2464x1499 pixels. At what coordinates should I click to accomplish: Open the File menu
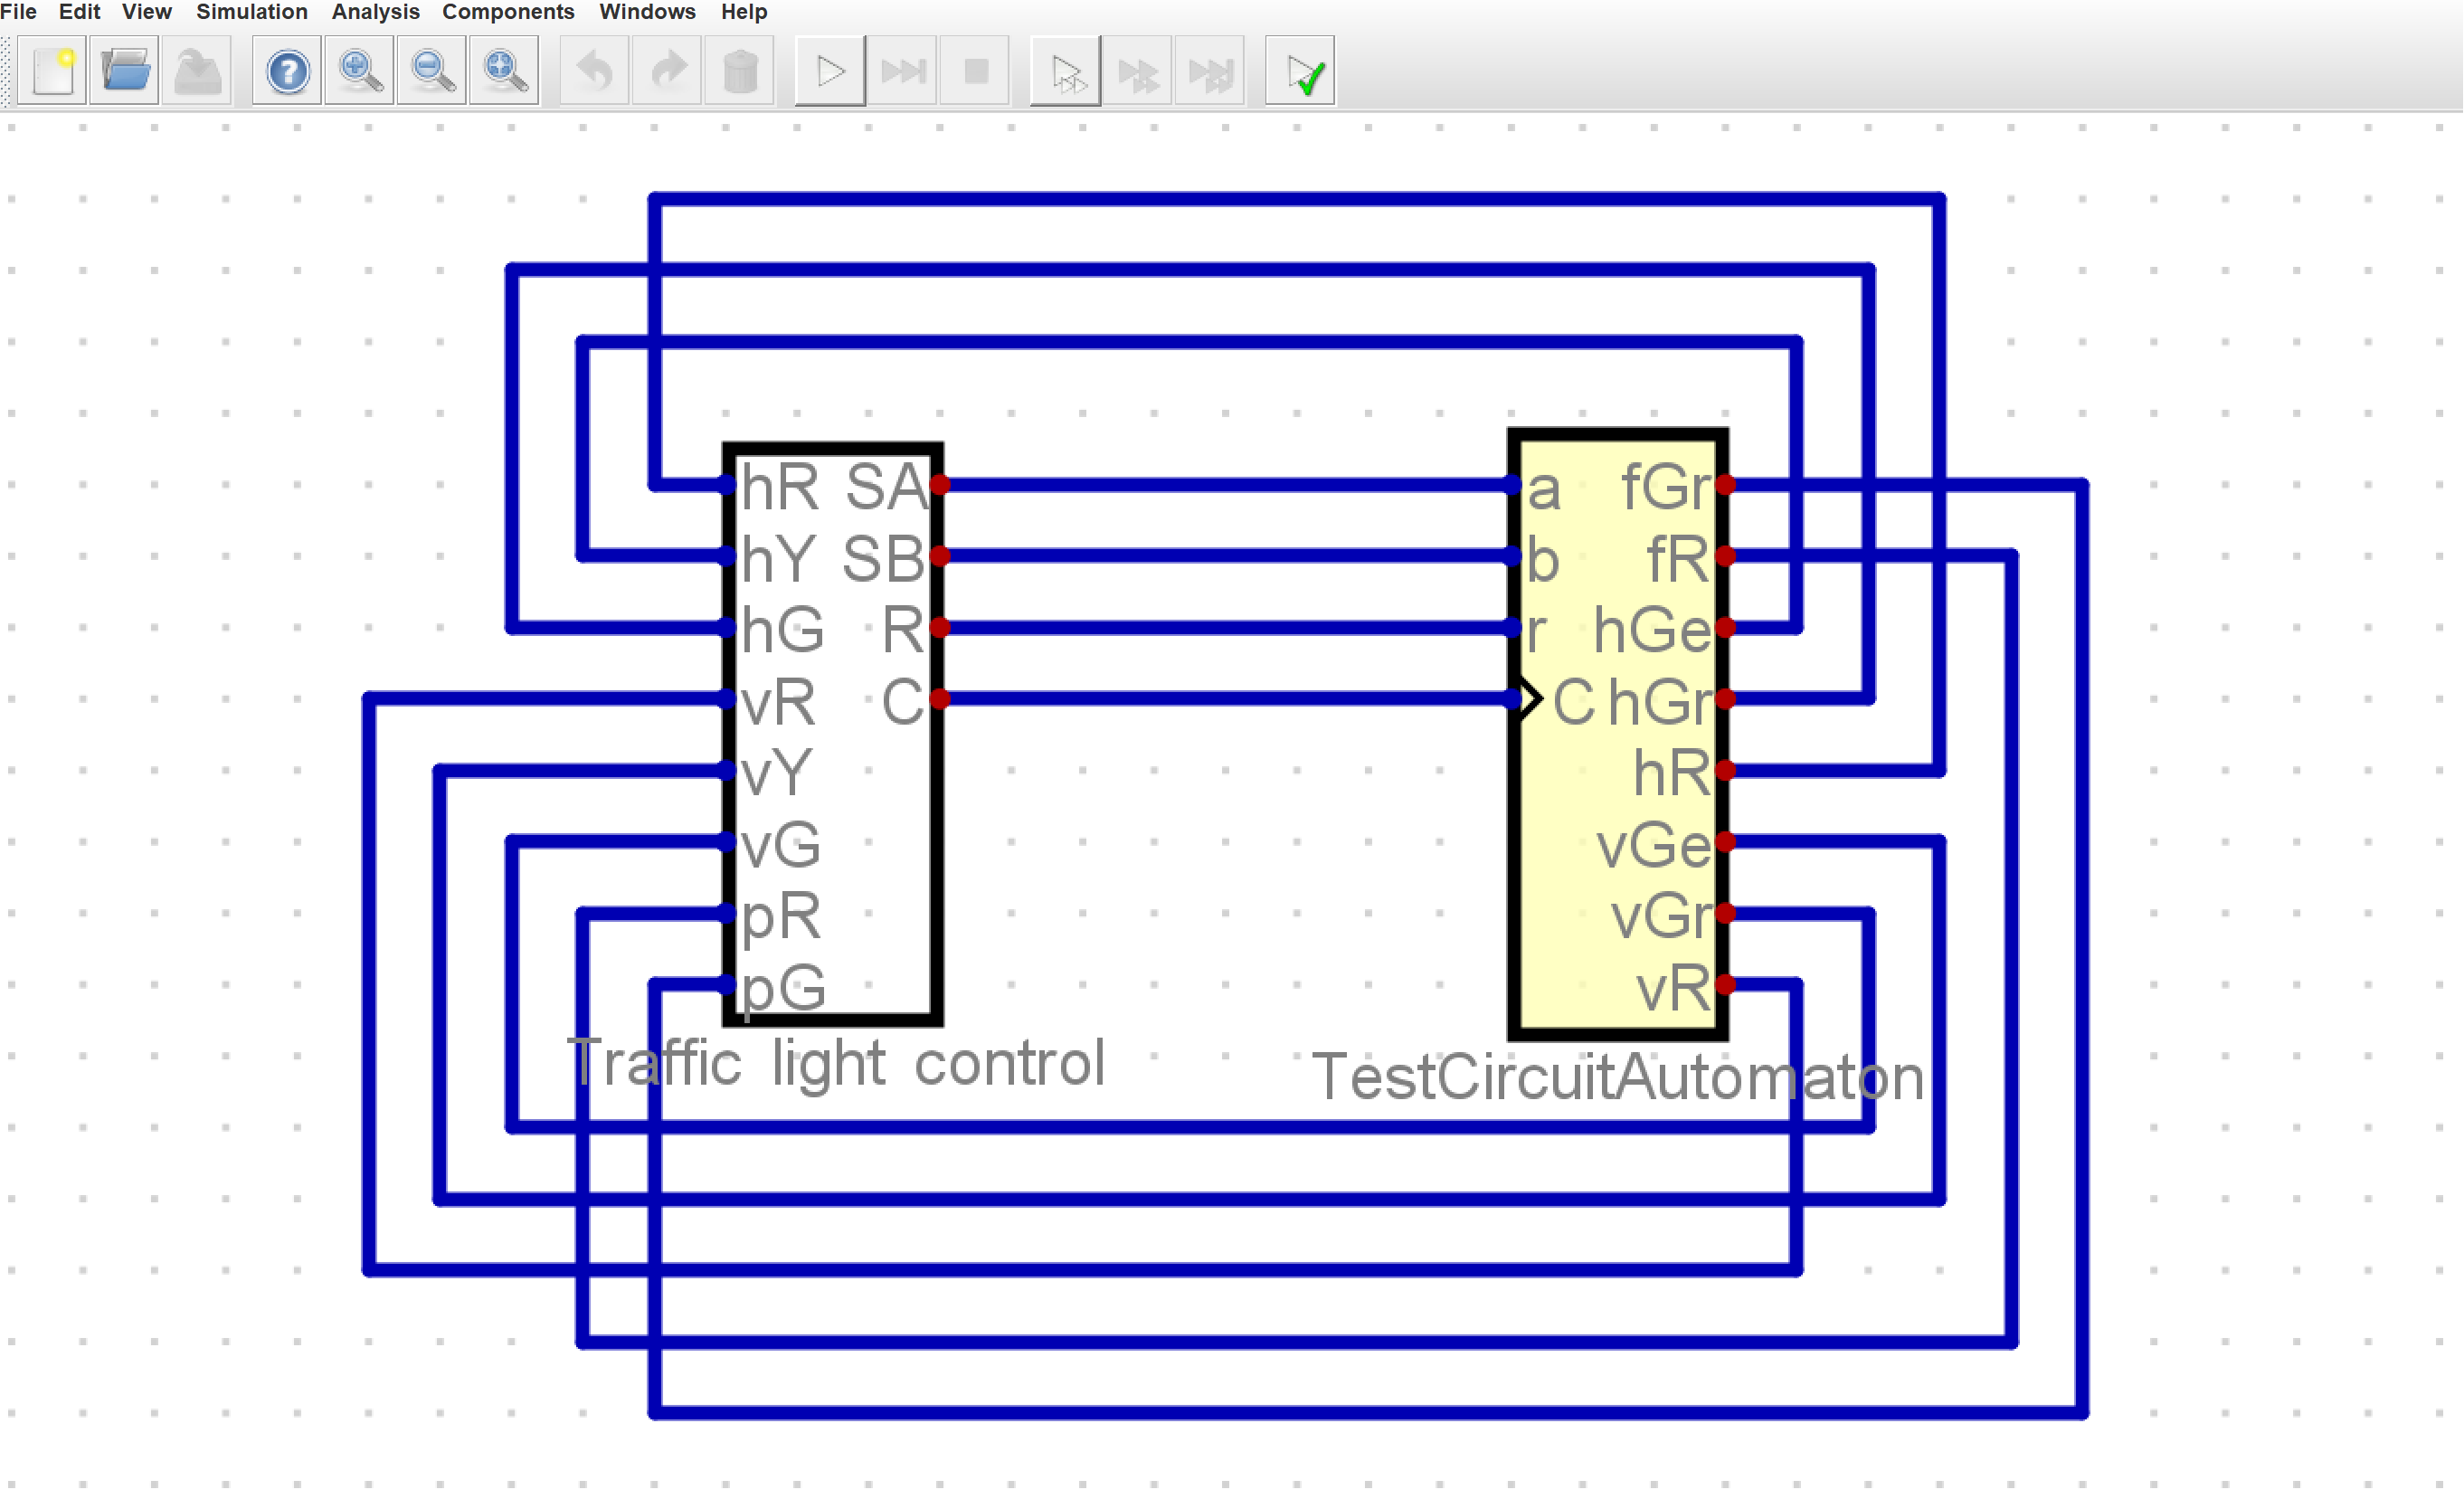pos(19,12)
